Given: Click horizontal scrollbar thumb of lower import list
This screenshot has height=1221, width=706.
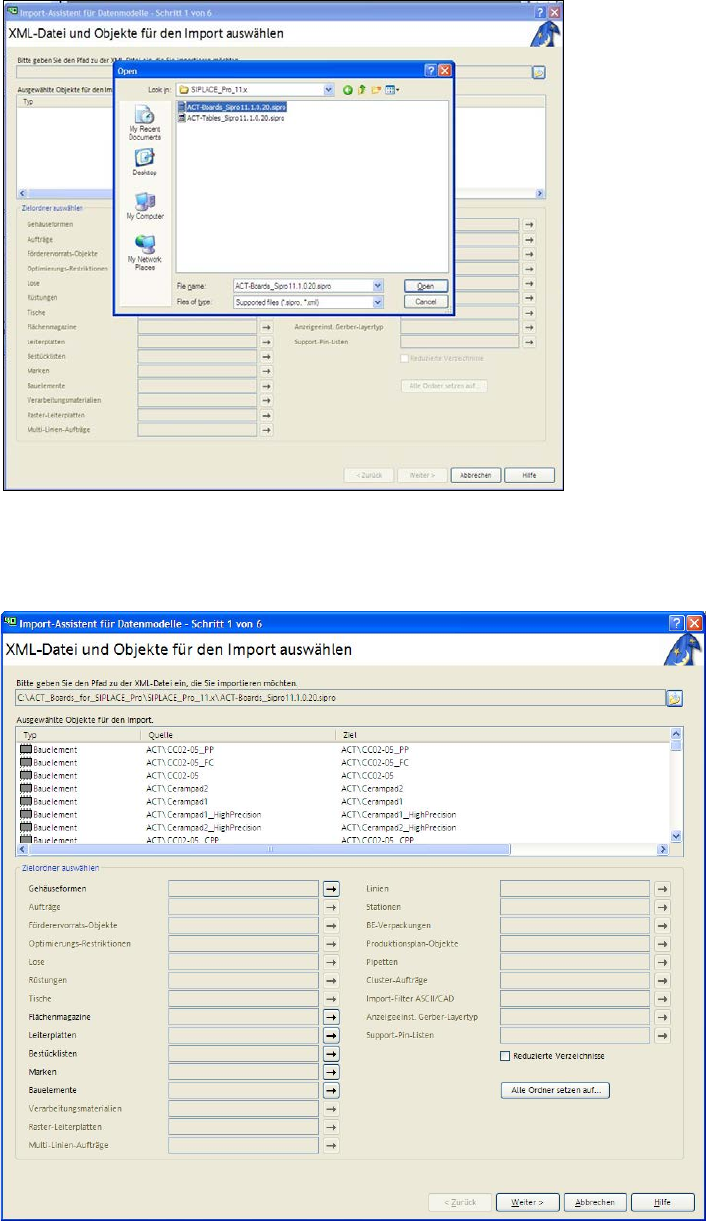Looking at the screenshot, I should 268,849.
